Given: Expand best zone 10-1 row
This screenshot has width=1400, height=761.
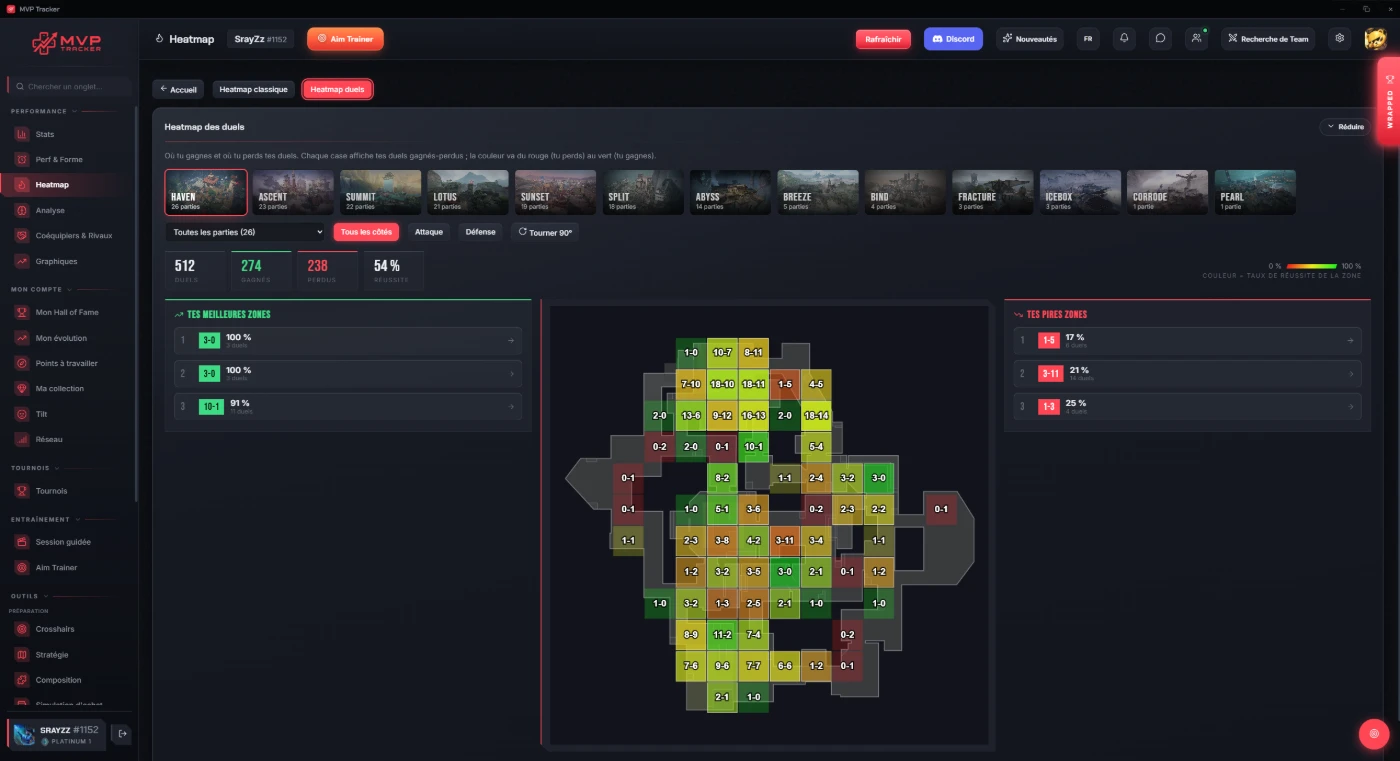Looking at the screenshot, I should [348, 406].
